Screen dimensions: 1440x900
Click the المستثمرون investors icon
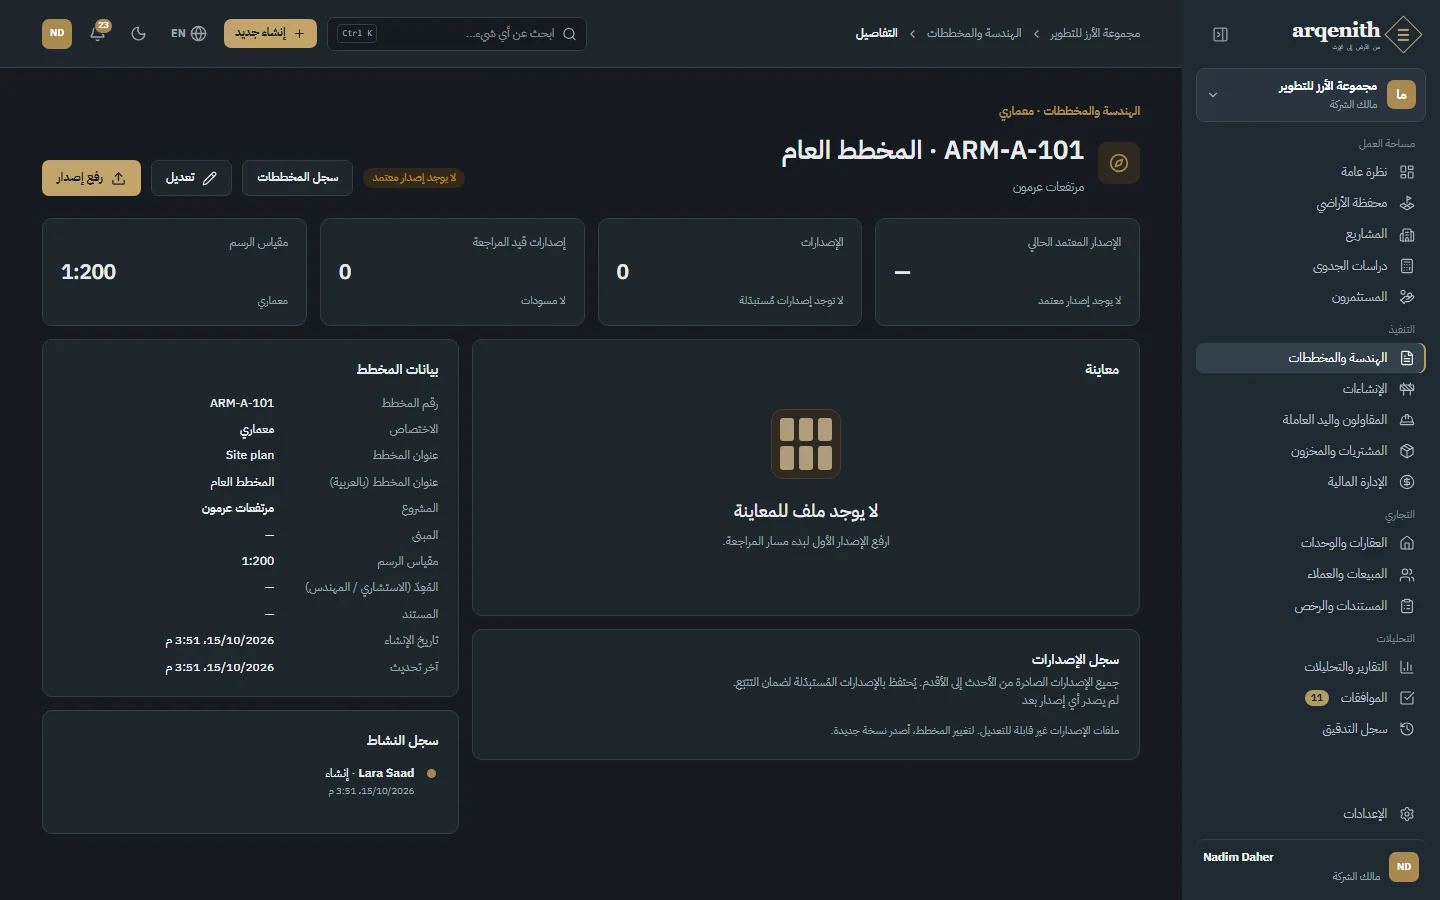coord(1407,297)
